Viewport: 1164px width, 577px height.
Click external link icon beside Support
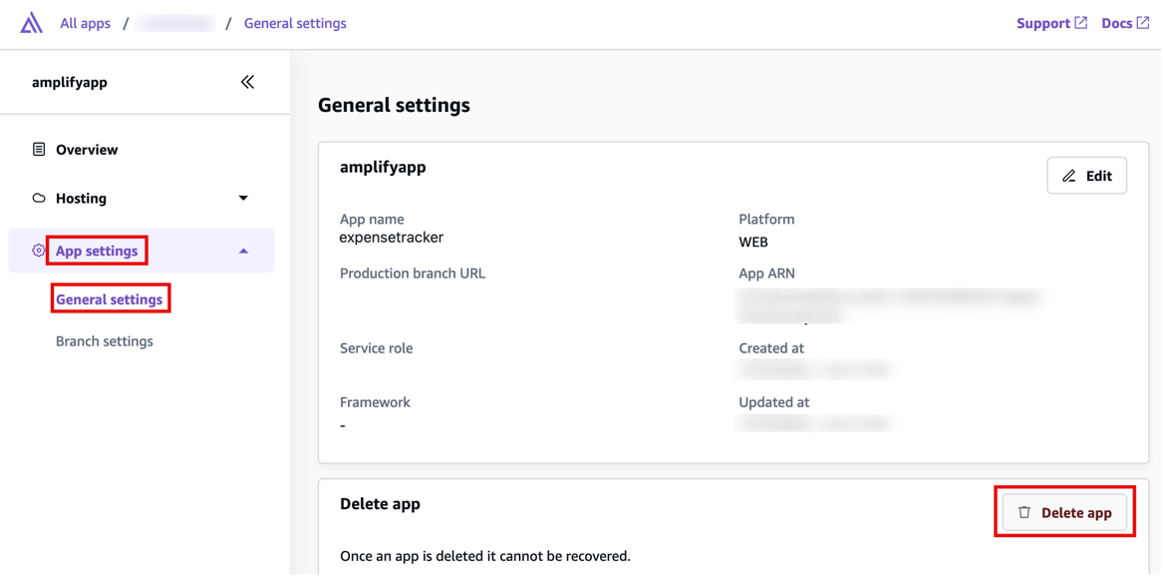coord(1081,23)
